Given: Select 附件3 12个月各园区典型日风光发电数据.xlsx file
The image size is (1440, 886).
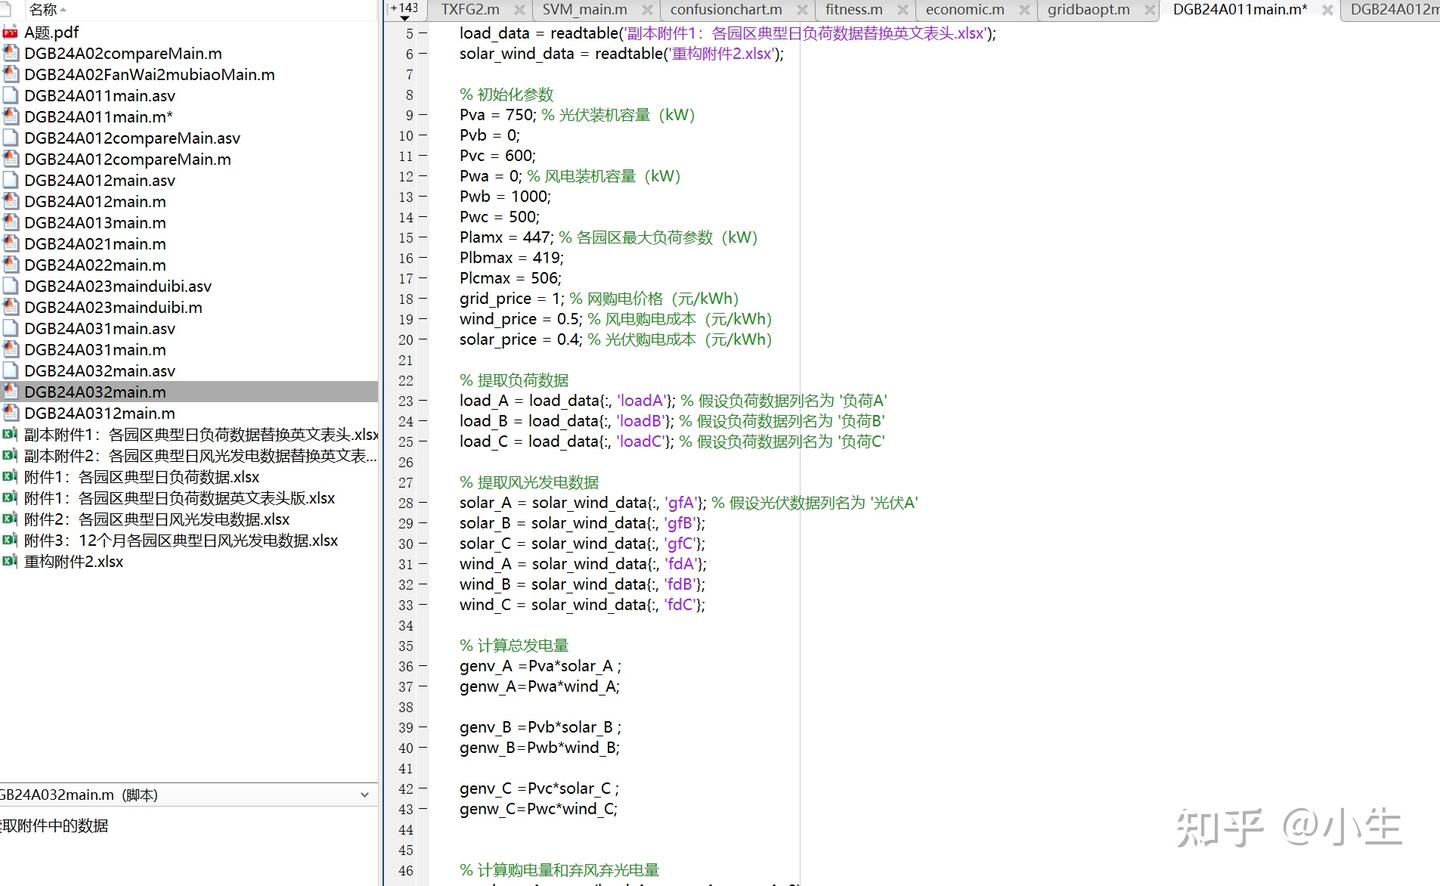Looking at the screenshot, I should (181, 540).
